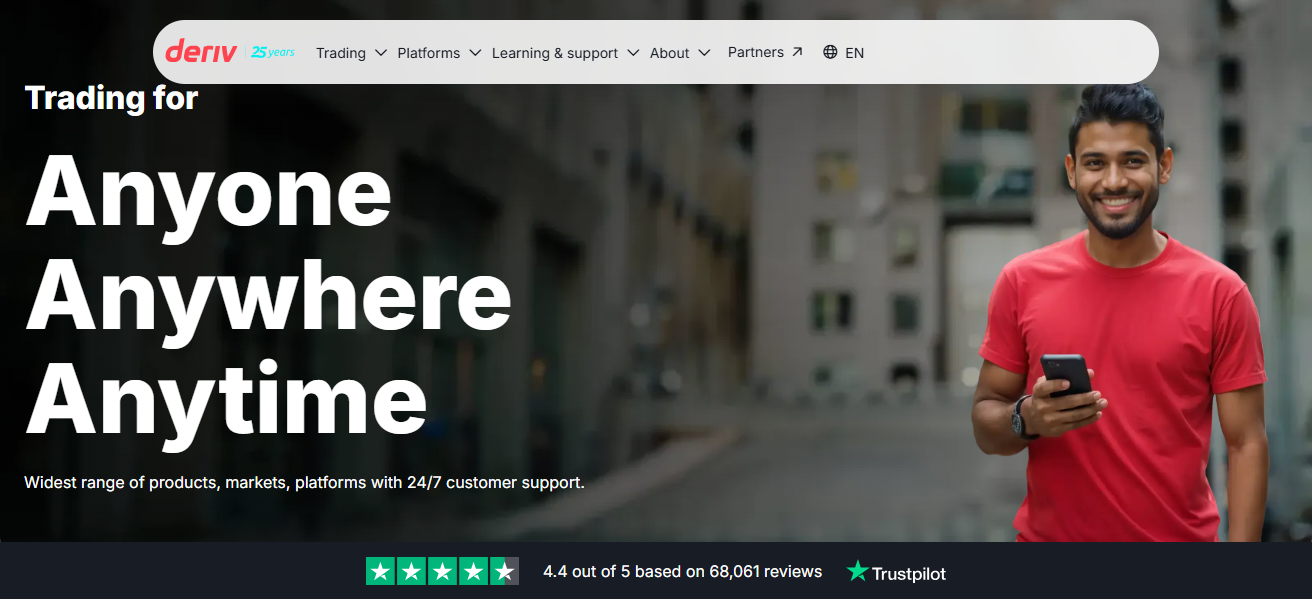
Task: Click the Trustpilot star logo
Action: (857, 572)
